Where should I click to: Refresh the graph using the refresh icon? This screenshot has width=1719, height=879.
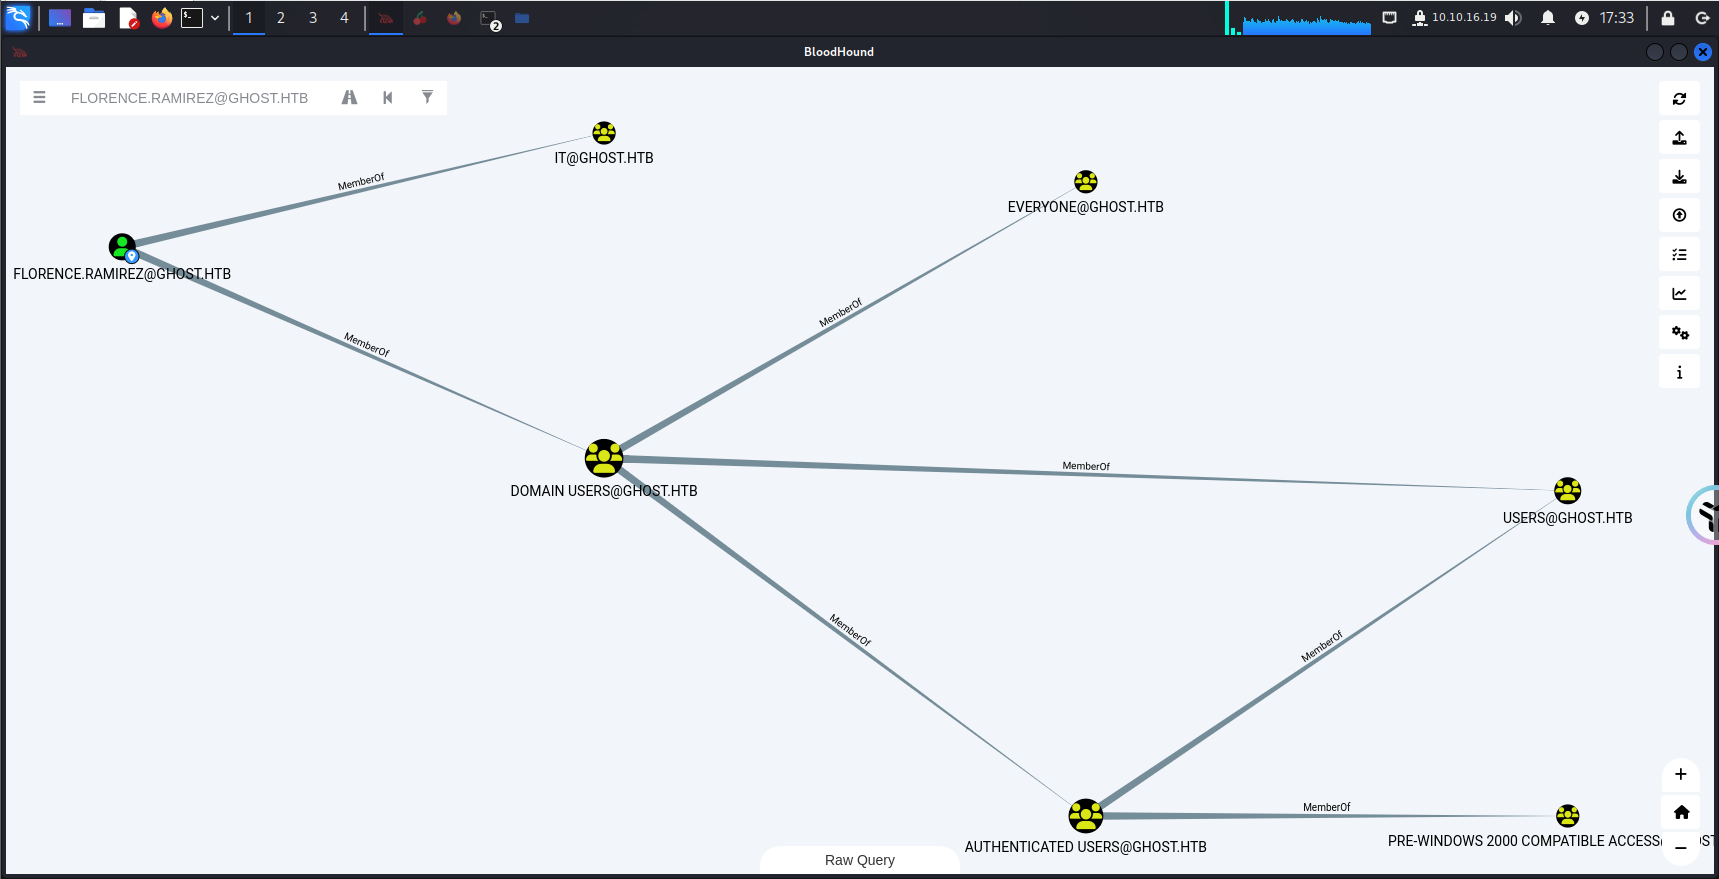coord(1679,99)
